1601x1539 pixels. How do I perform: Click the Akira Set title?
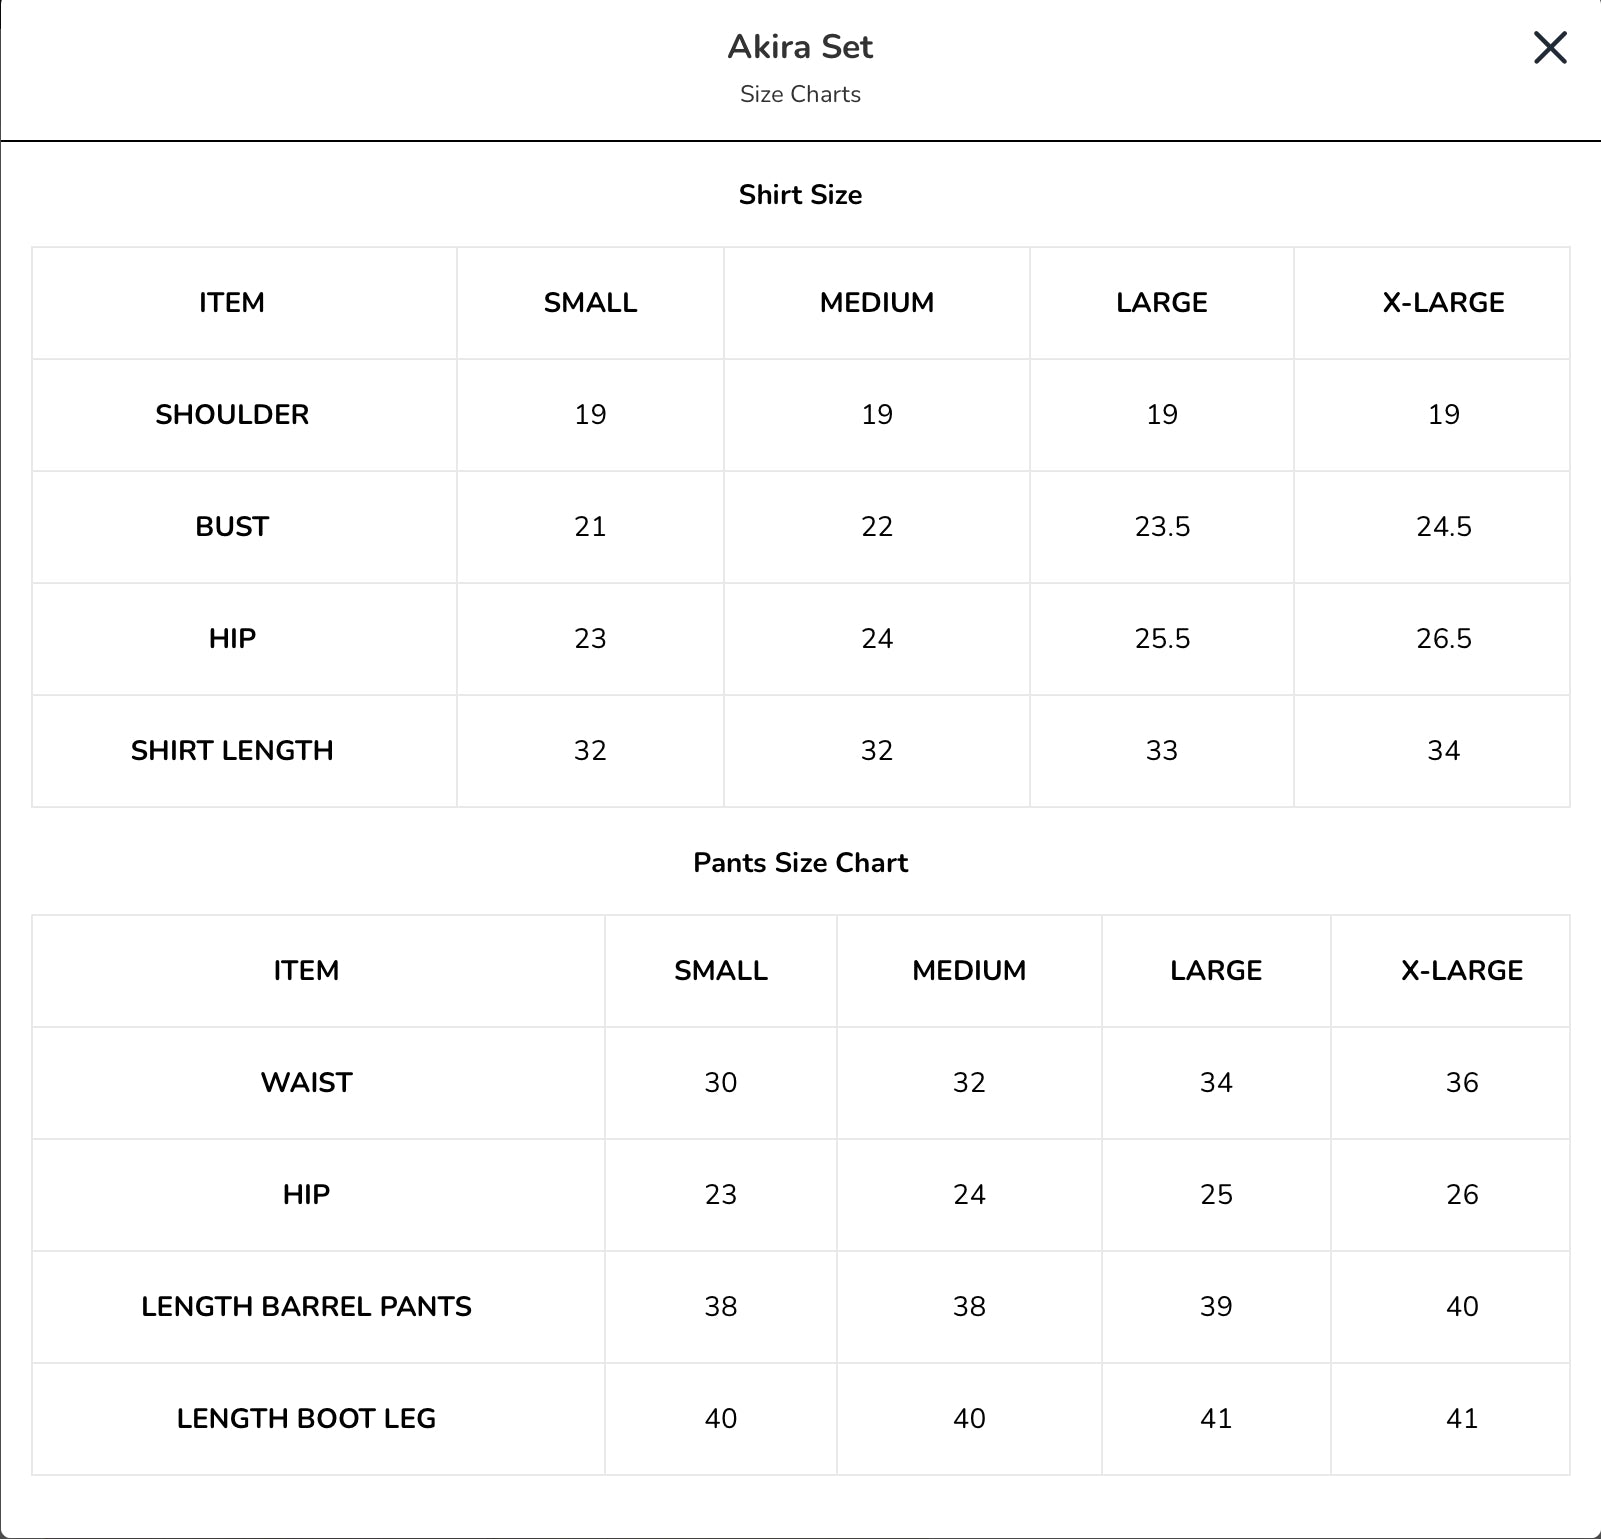[800, 46]
